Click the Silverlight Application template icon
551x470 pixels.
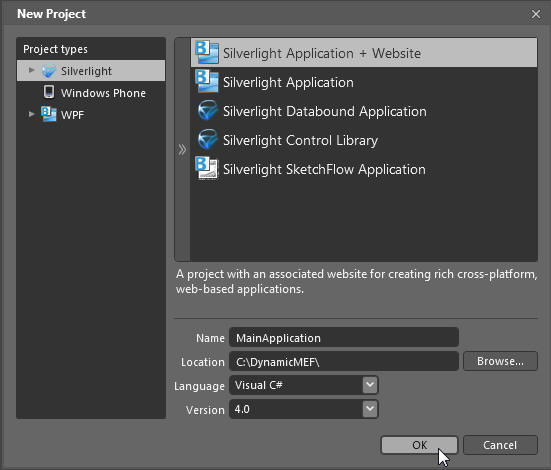pyautogui.click(x=207, y=81)
